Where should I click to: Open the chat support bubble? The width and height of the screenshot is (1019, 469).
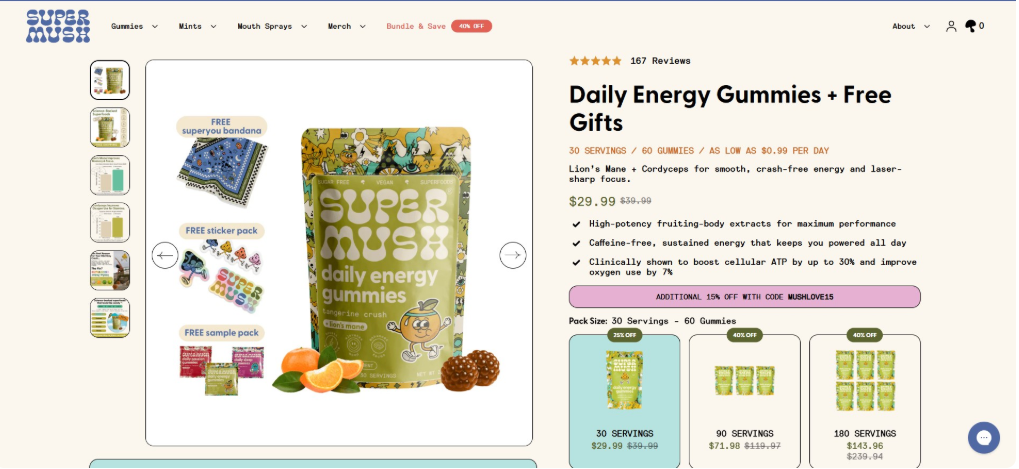[983, 438]
